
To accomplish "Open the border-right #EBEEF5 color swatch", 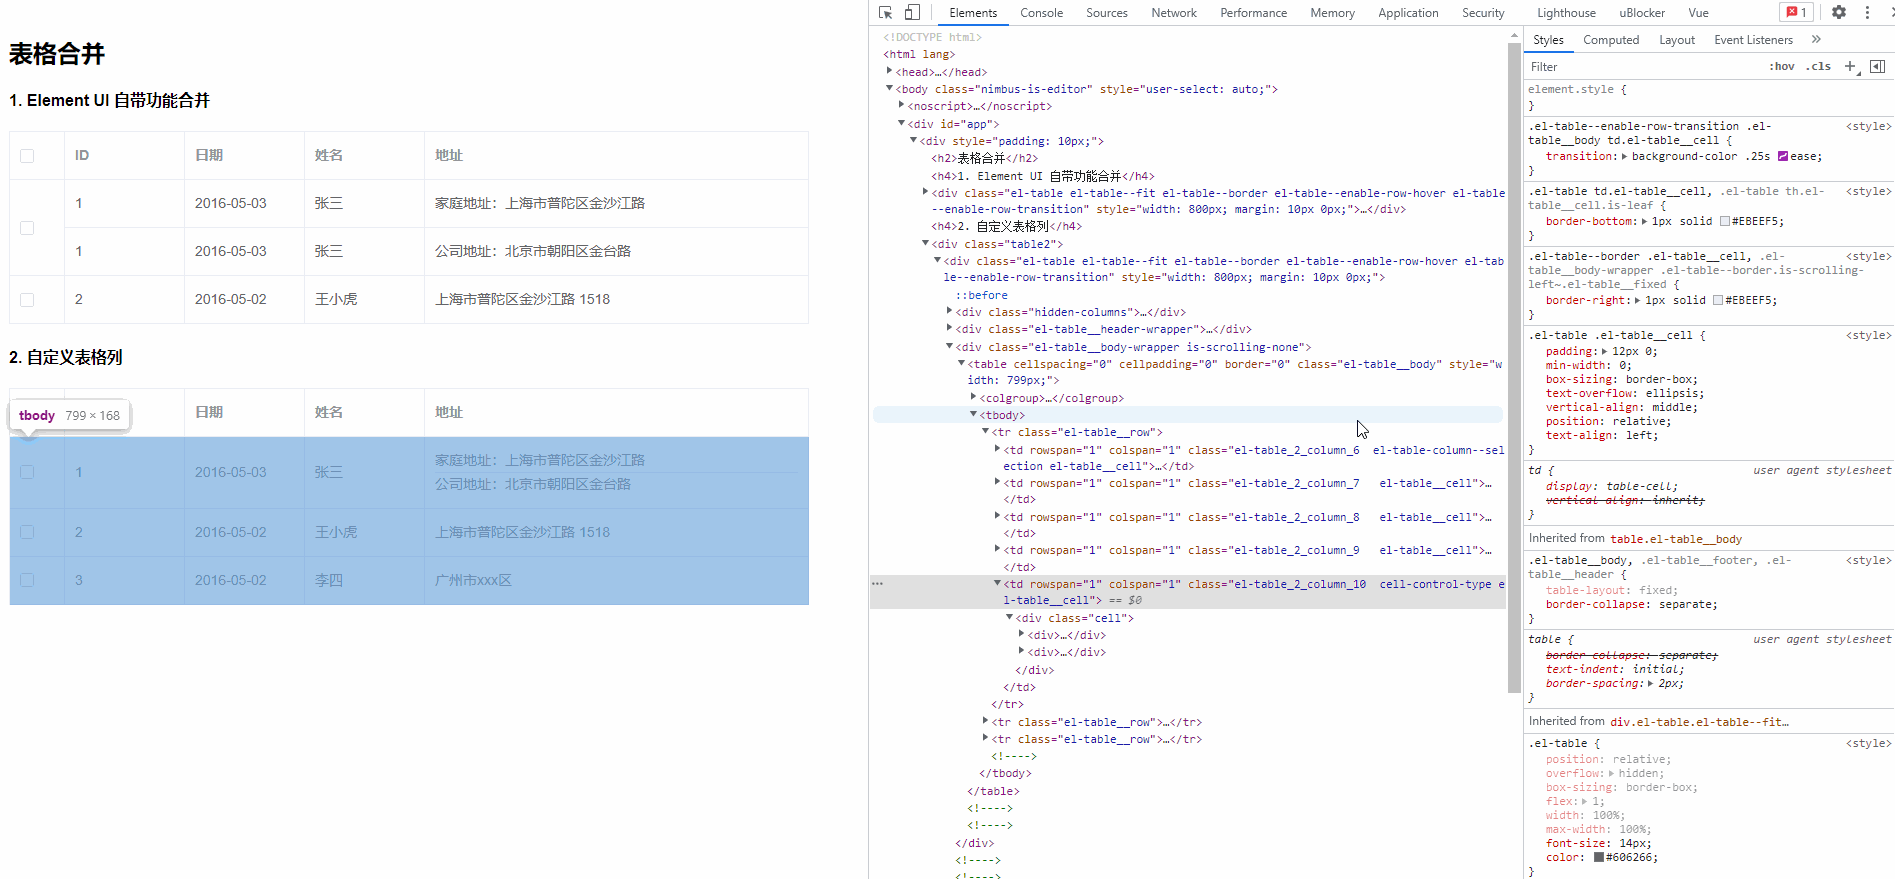I will tap(1718, 300).
